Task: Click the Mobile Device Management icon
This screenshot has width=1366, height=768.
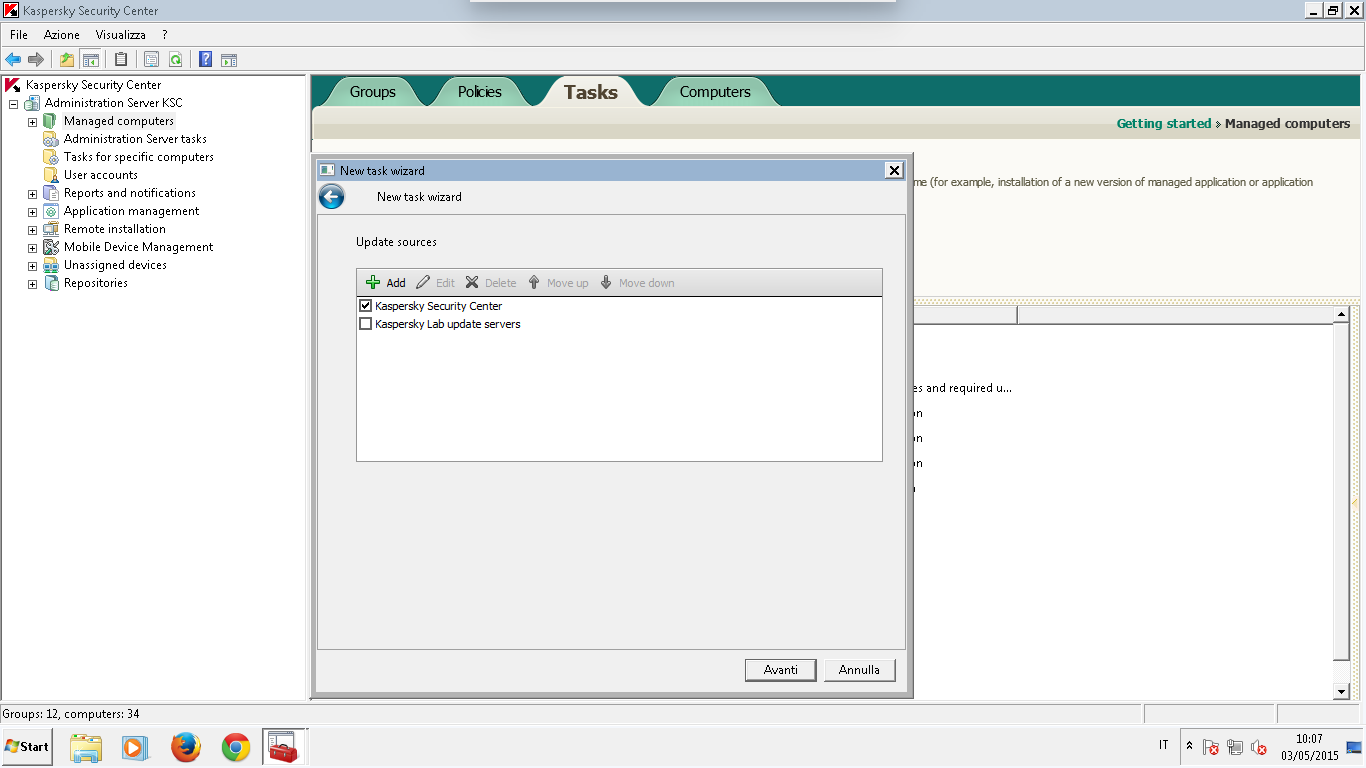Action: point(51,247)
